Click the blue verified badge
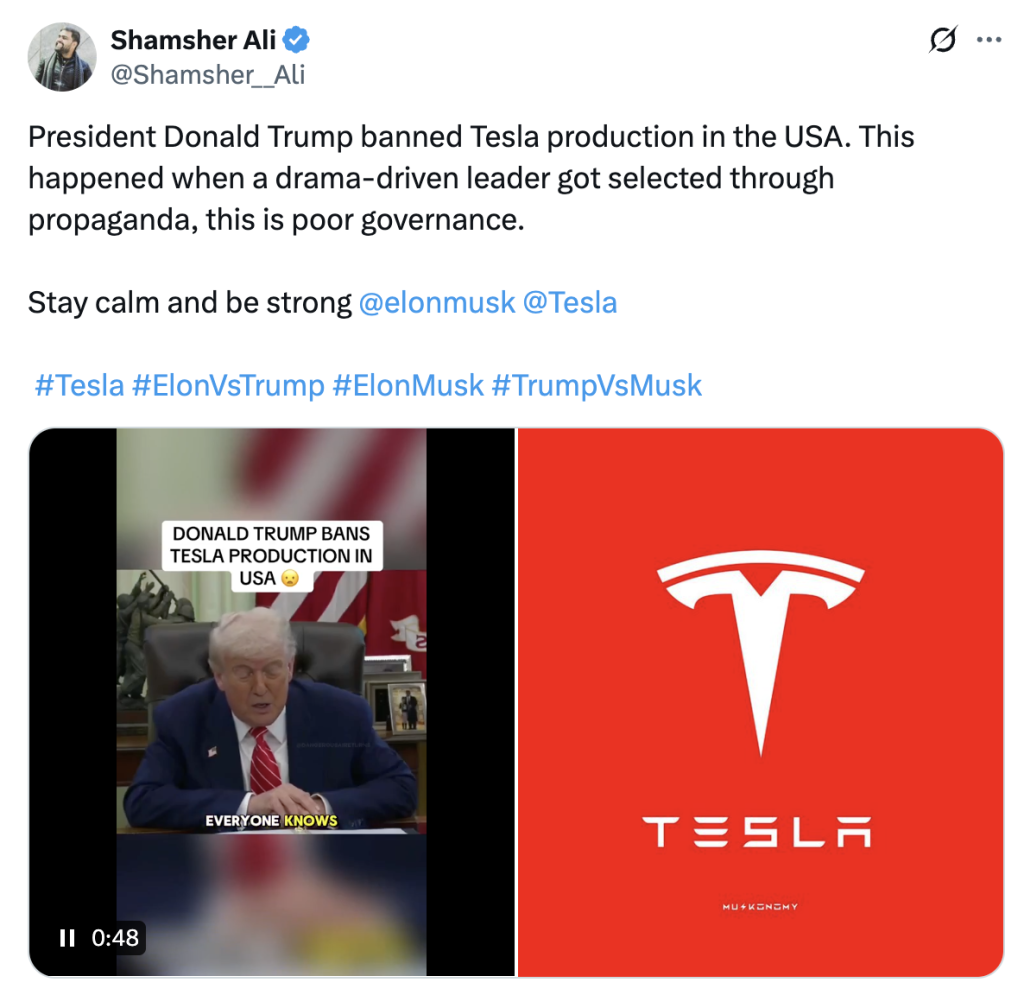The height and width of the screenshot is (995, 1024). (296, 40)
